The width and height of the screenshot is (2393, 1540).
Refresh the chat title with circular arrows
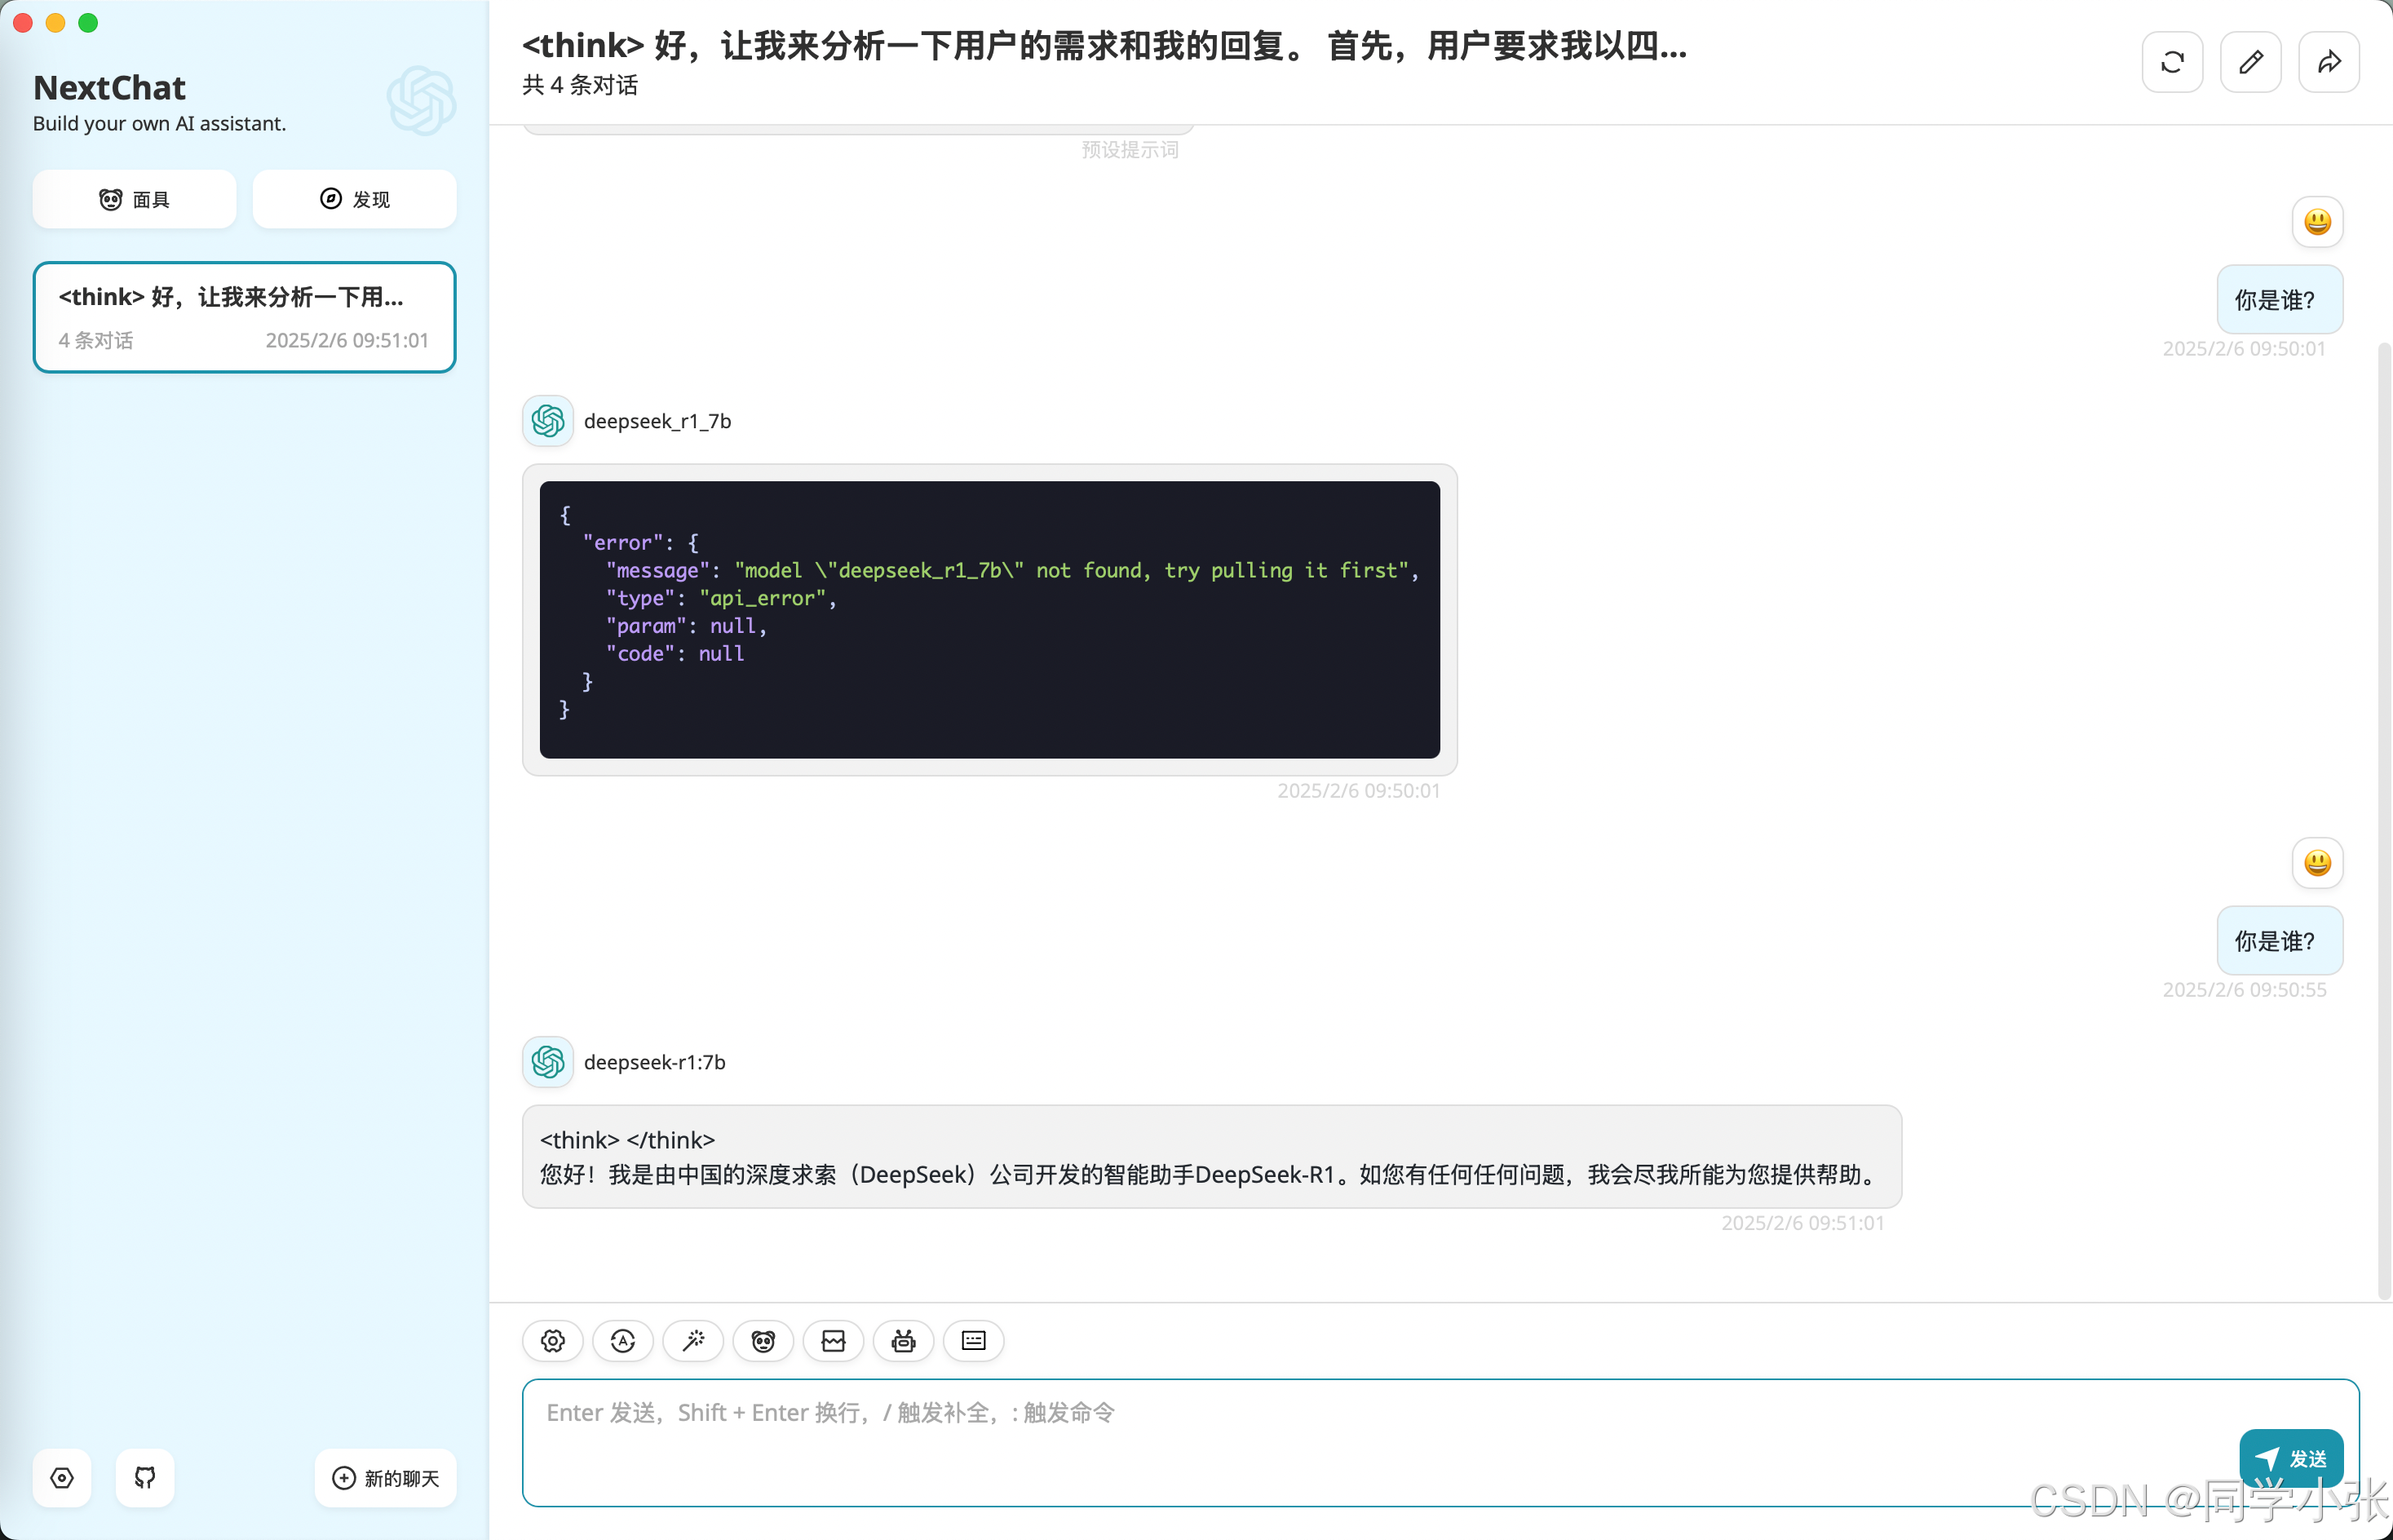(2172, 63)
